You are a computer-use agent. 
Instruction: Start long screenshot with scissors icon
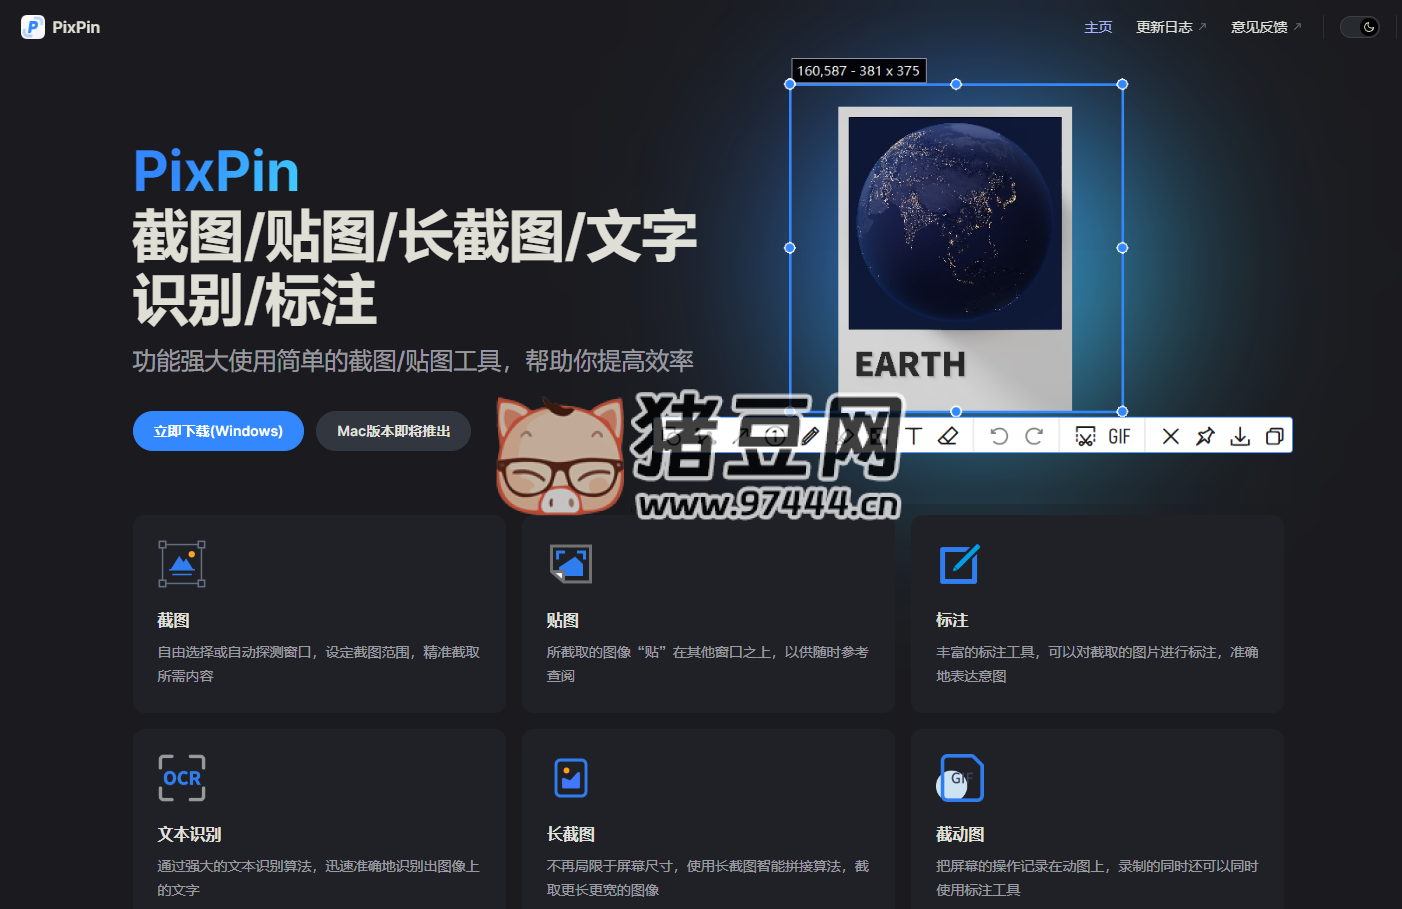click(1085, 436)
